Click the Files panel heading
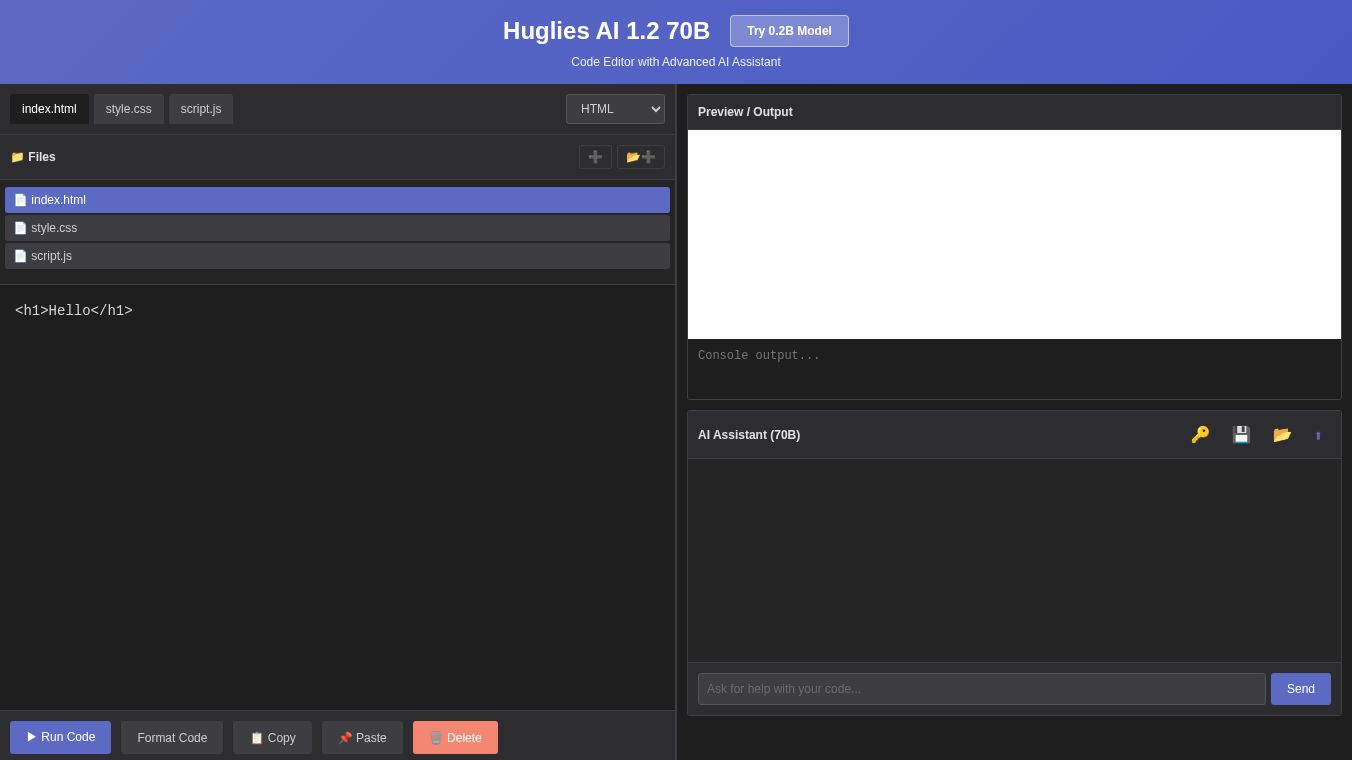The width and height of the screenshot is (1352, 760). pos(33,157)
